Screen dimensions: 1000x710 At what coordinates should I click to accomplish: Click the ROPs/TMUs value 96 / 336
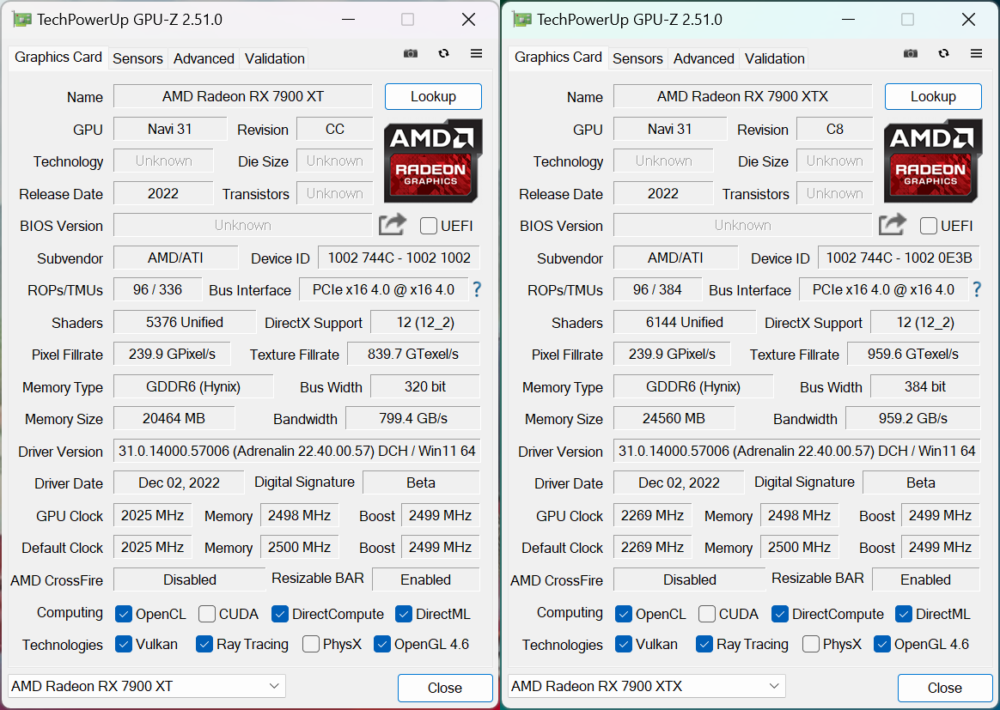click(158, 290)
